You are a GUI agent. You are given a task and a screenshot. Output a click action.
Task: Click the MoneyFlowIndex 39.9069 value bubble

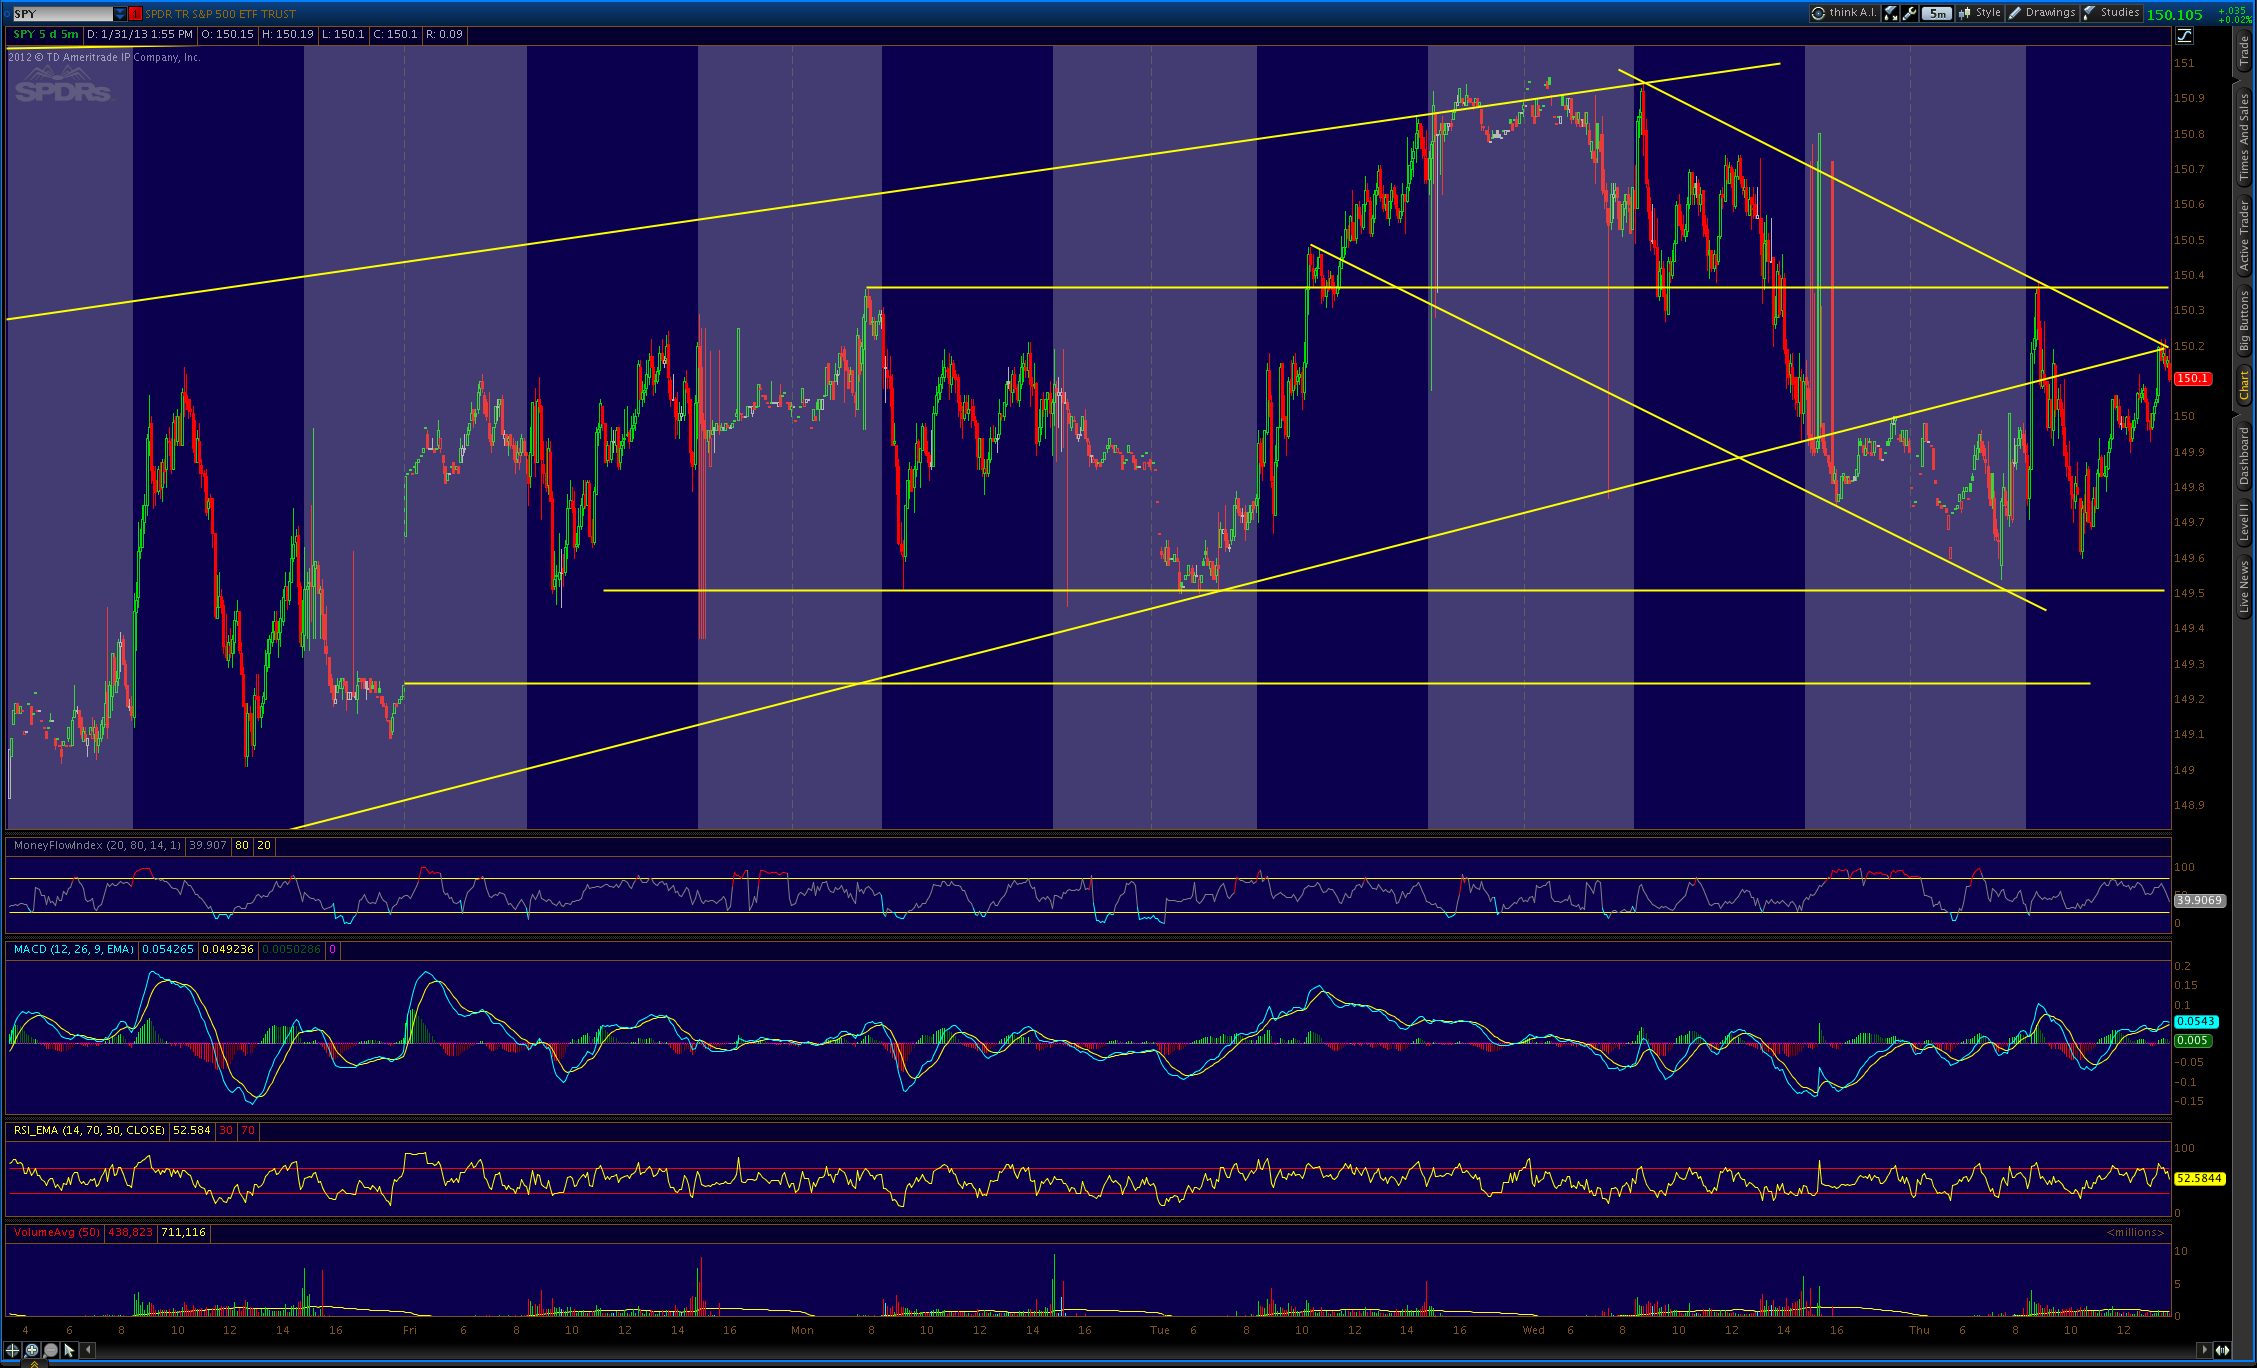click(2199, 901)
